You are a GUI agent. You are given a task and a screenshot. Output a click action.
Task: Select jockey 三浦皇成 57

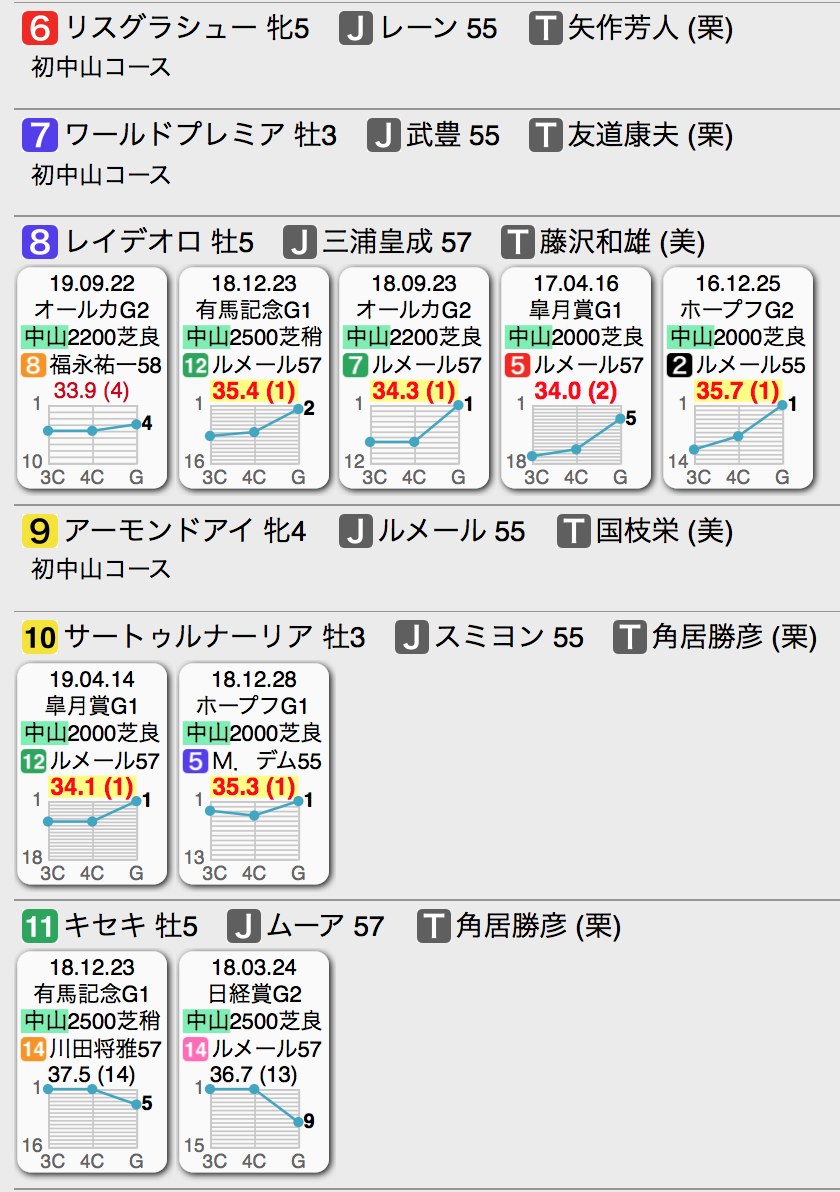click(397, 243)
